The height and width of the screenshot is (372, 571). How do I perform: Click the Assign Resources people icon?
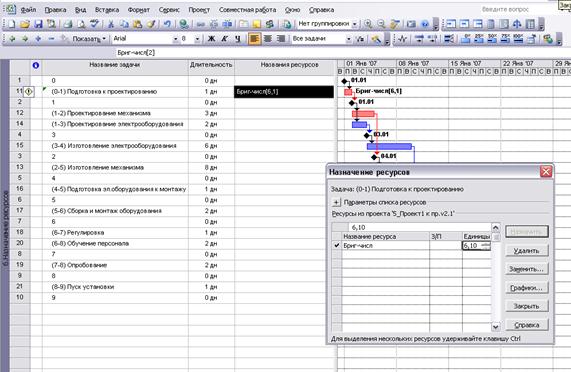click(x=270, y=24)
